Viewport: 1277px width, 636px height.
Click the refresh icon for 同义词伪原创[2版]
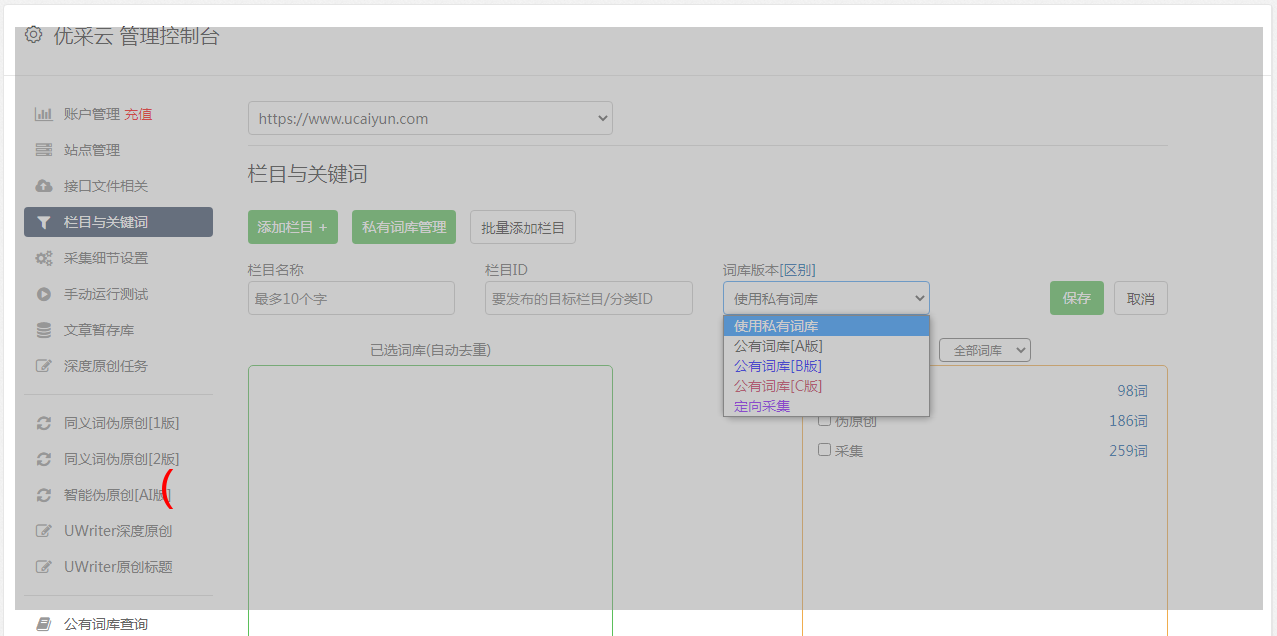43,459
